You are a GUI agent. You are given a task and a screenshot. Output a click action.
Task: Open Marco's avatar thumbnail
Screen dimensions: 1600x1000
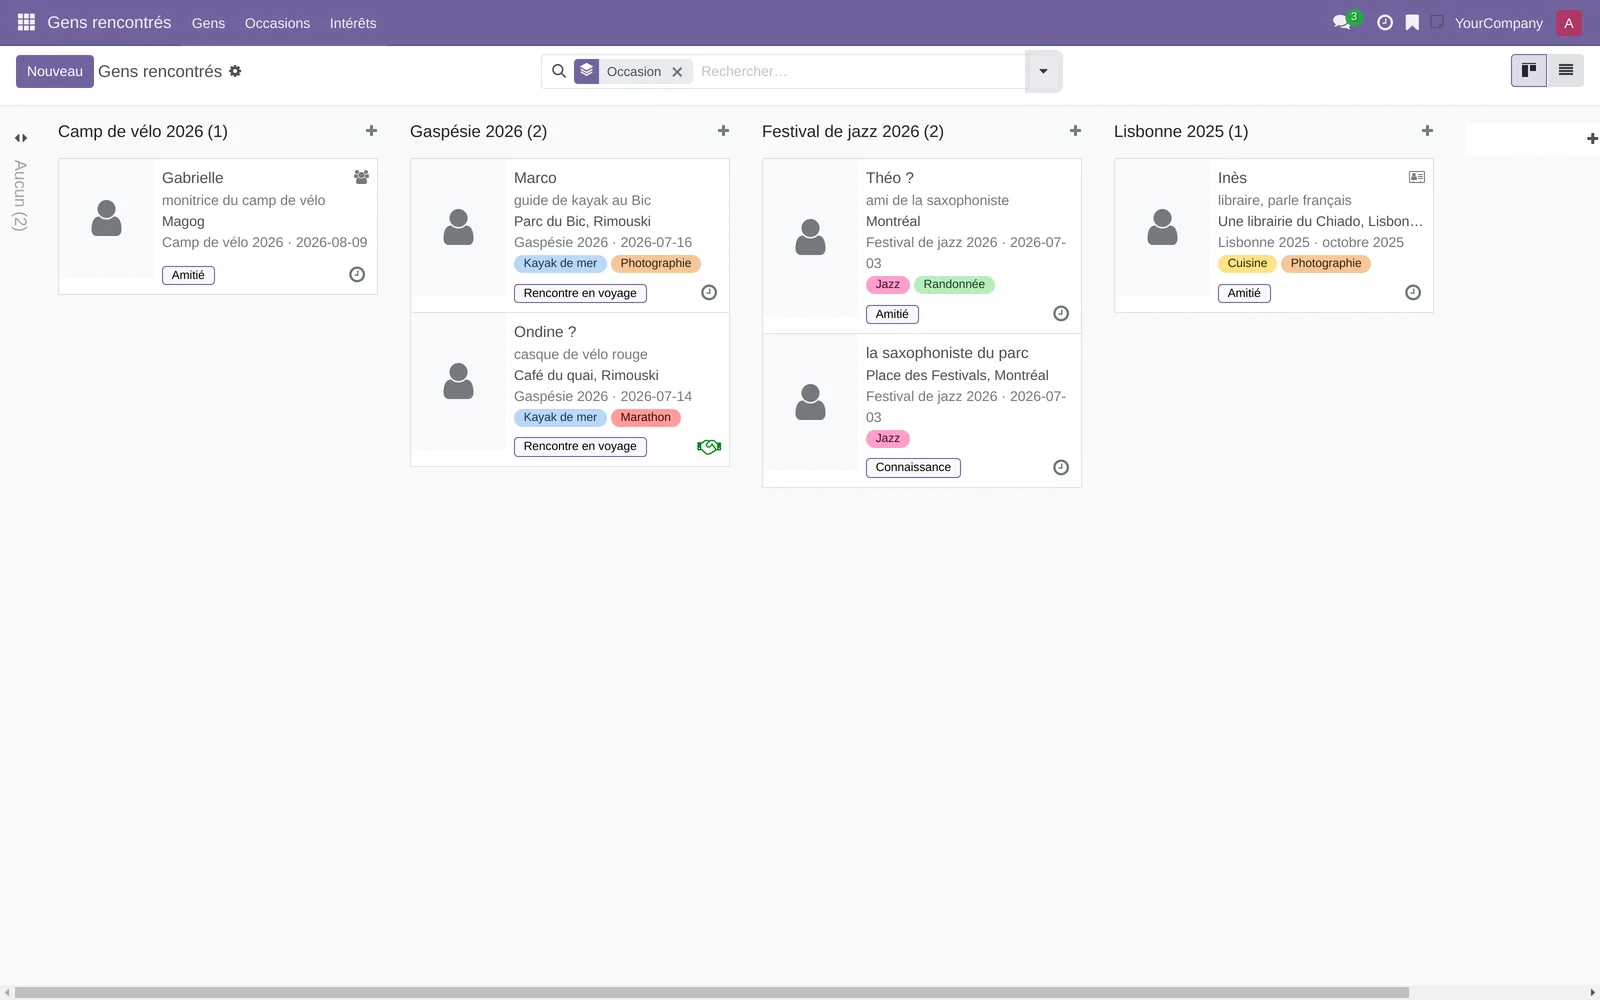[x=458, y=227]
